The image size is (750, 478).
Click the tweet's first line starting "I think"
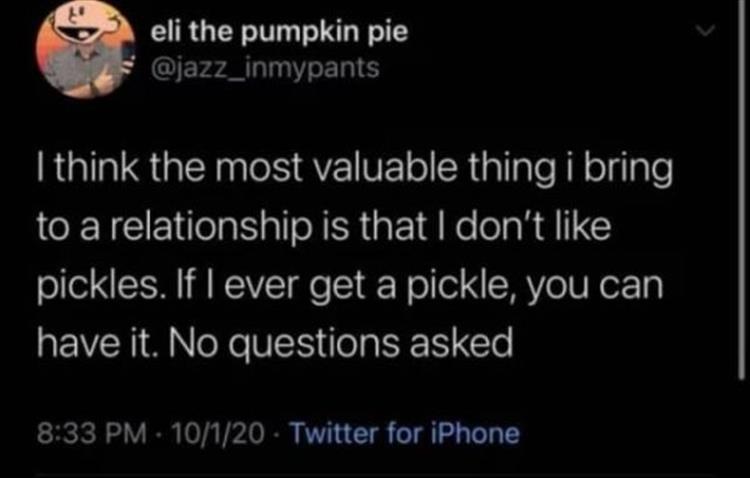point(354,171)
